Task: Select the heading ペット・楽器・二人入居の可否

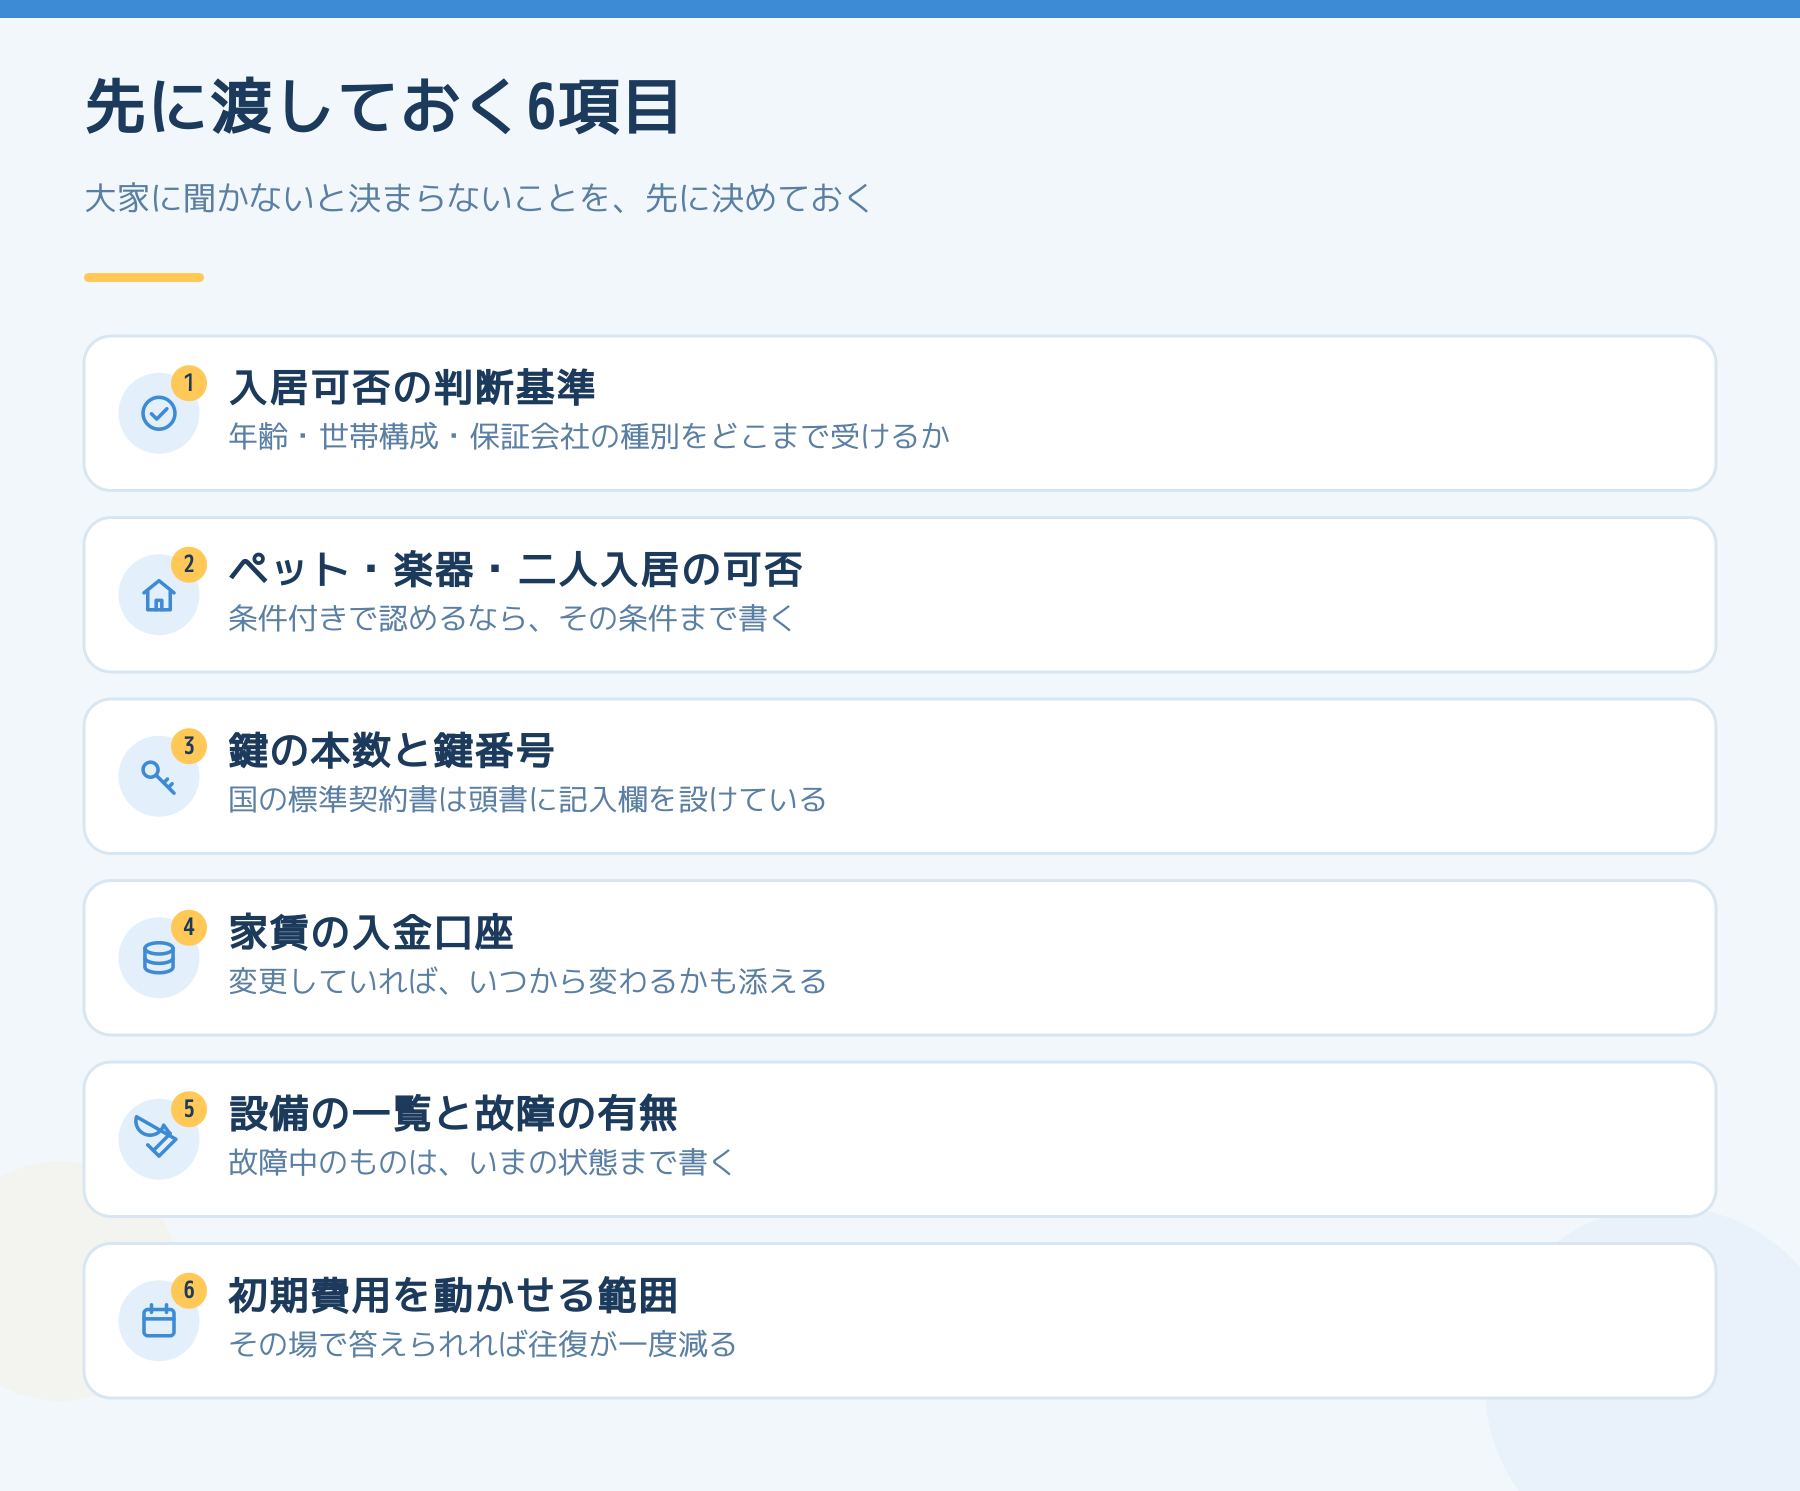Action: click(x=515, y=570)
